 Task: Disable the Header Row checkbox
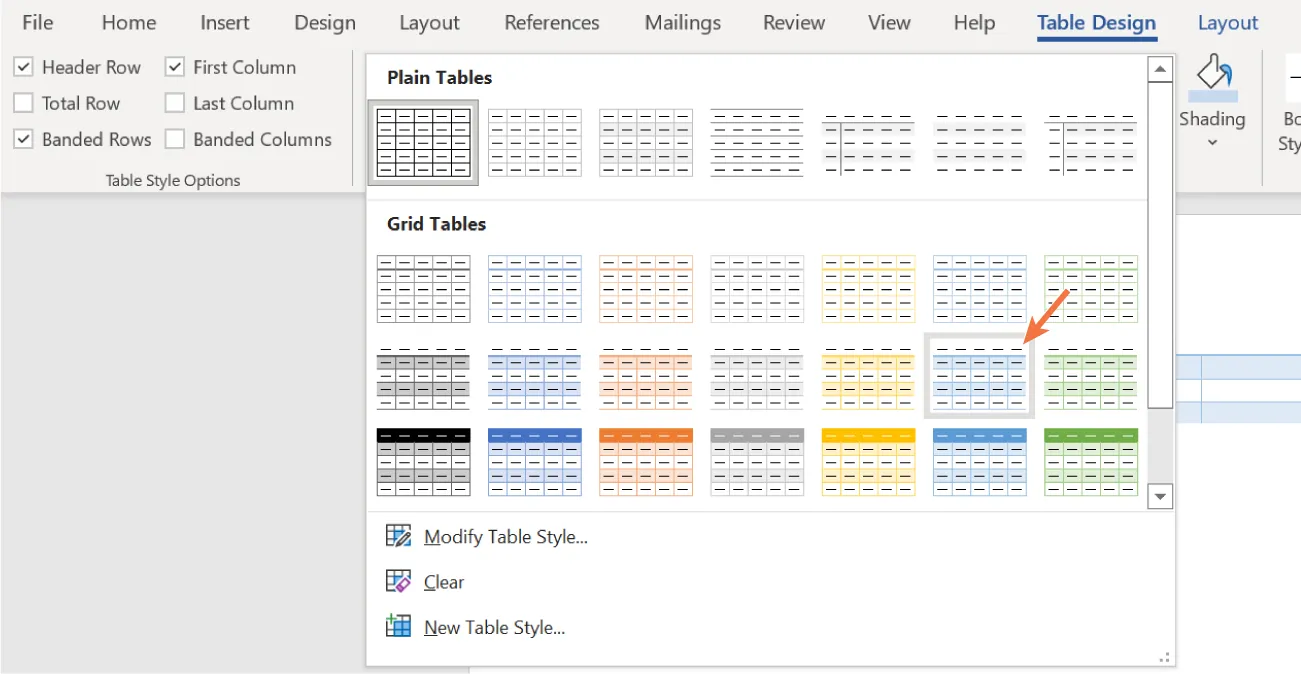point(23,67)
